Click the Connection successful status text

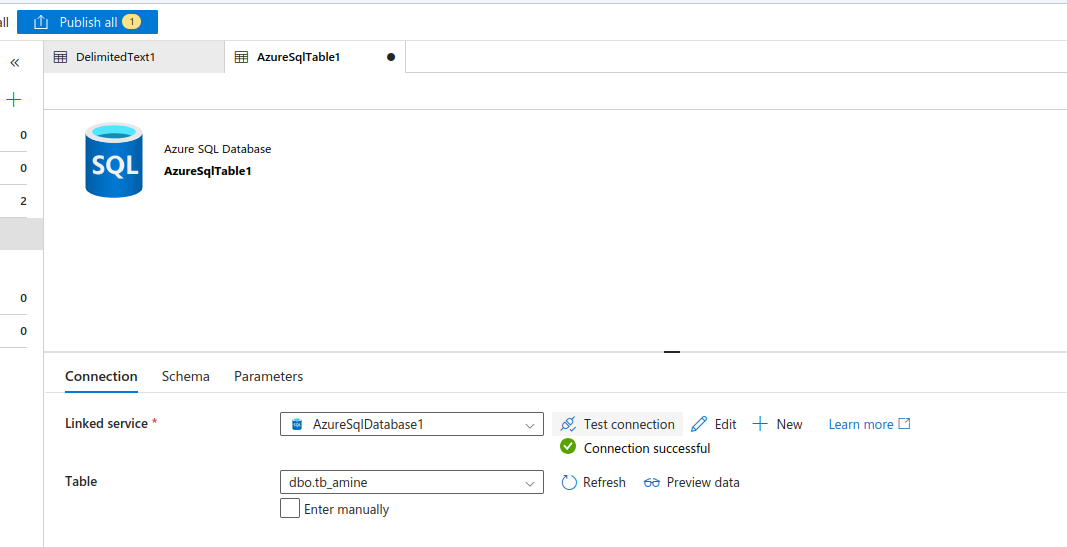[647, 448]
